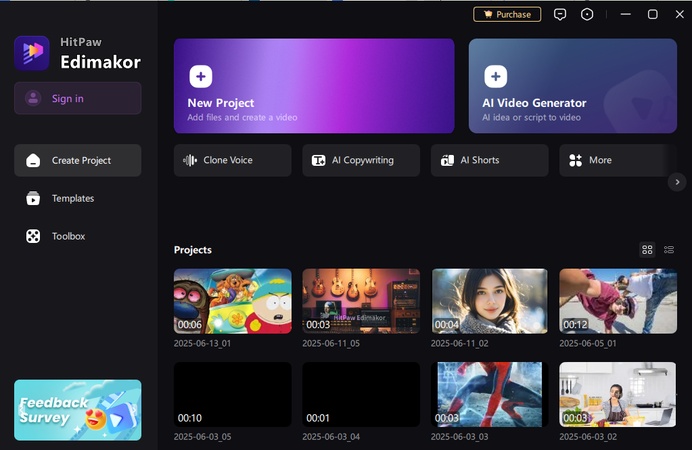This screenshot has width=692, height=450.
Task: Click the HitPaw Edimakor logo icon
Action: point(32,53)
